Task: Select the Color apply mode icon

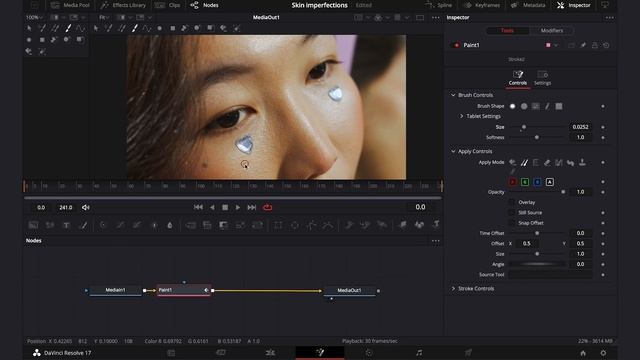Action: (512, 163)
